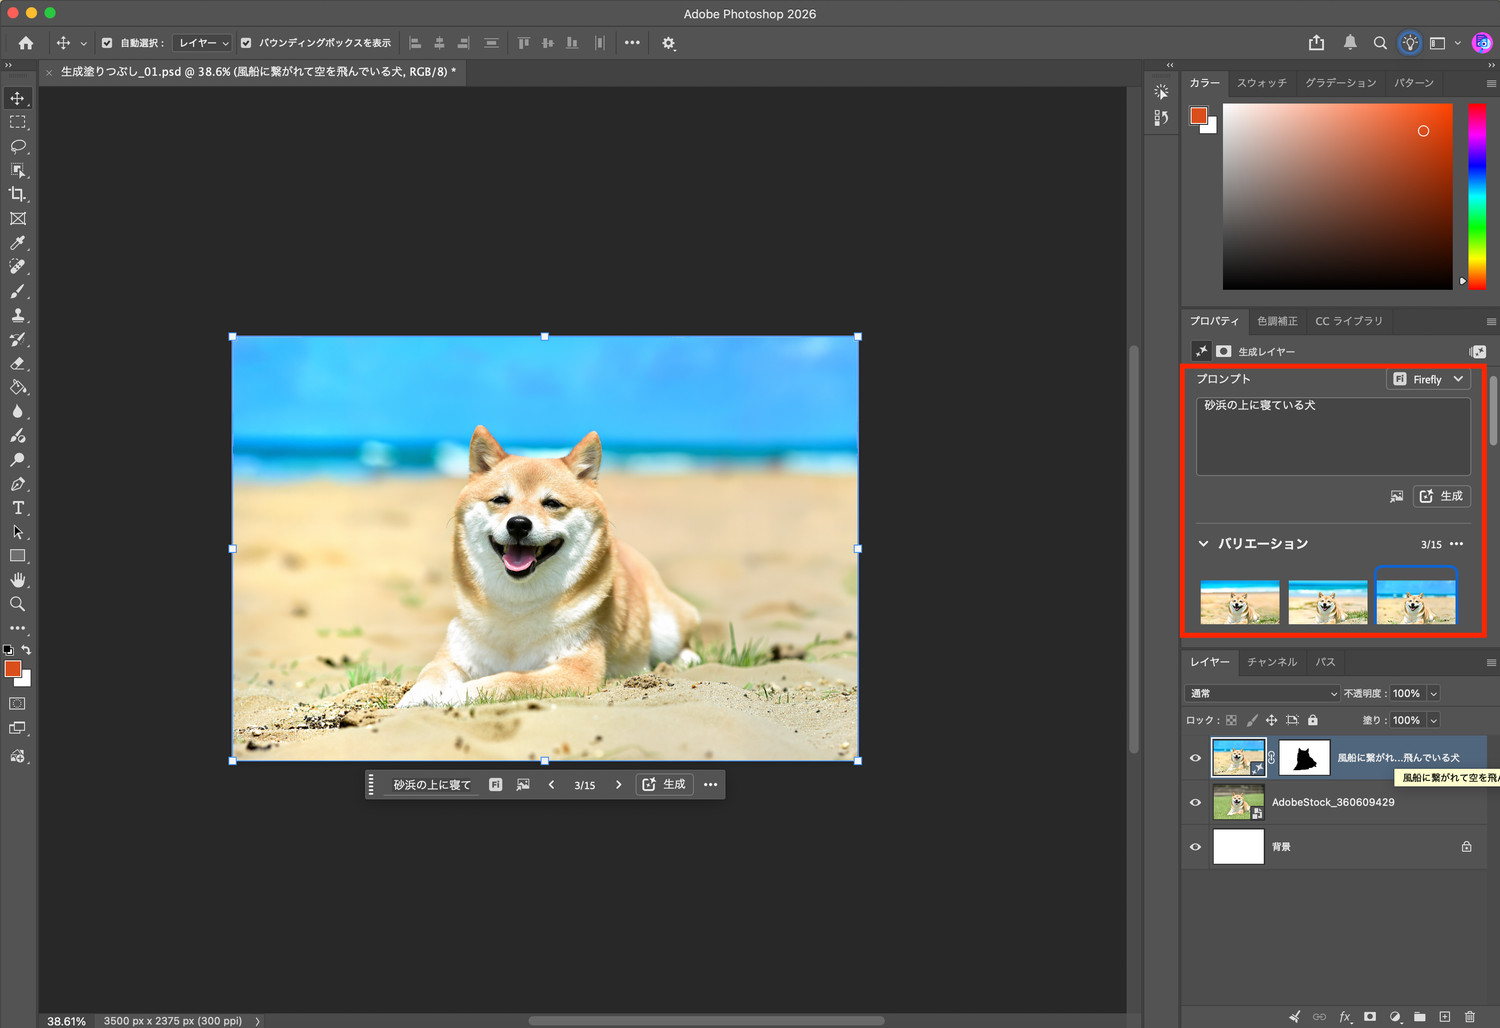Screen dimensions: 1500x1028
Task: Select the first variation thumbnail
Action: (1240, 602)
